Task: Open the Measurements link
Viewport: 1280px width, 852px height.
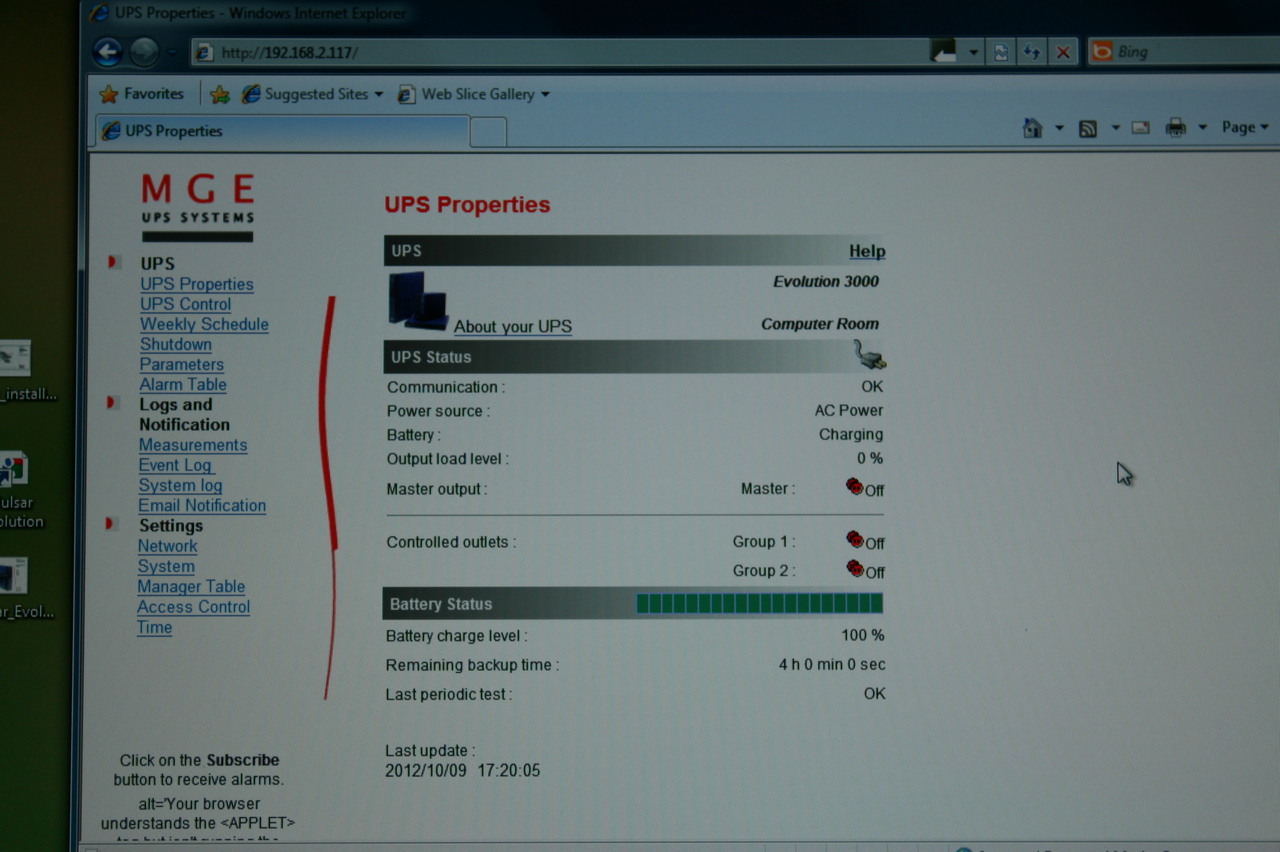Action: tap(193, 445)
